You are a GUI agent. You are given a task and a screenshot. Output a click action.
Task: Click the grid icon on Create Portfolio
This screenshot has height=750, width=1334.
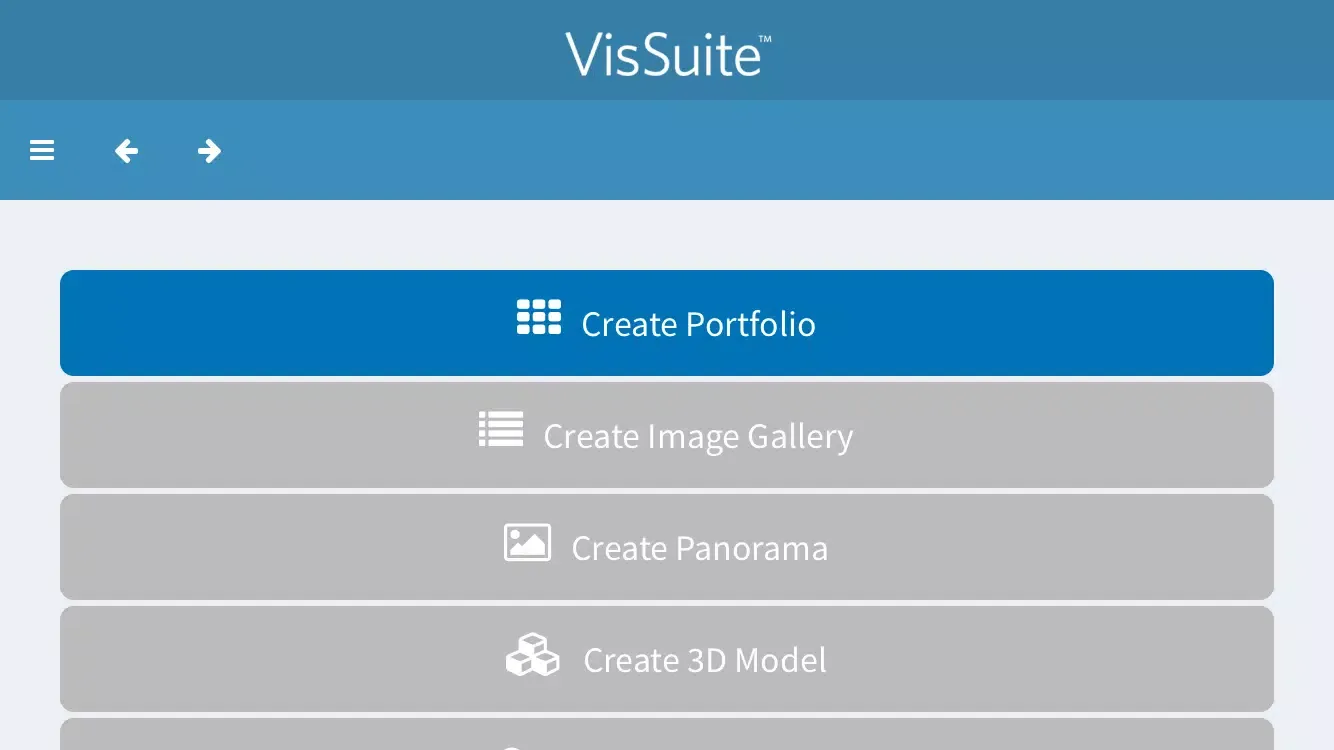pos(538,317)
